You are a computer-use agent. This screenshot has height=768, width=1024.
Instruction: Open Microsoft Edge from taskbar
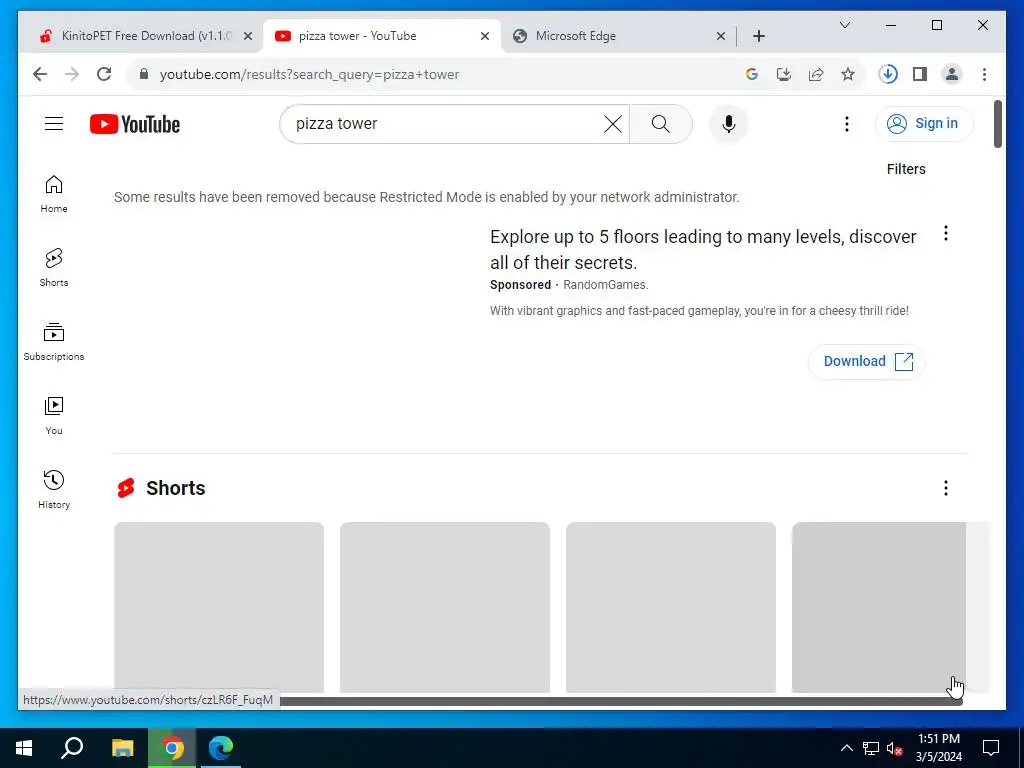pos(221,748)
